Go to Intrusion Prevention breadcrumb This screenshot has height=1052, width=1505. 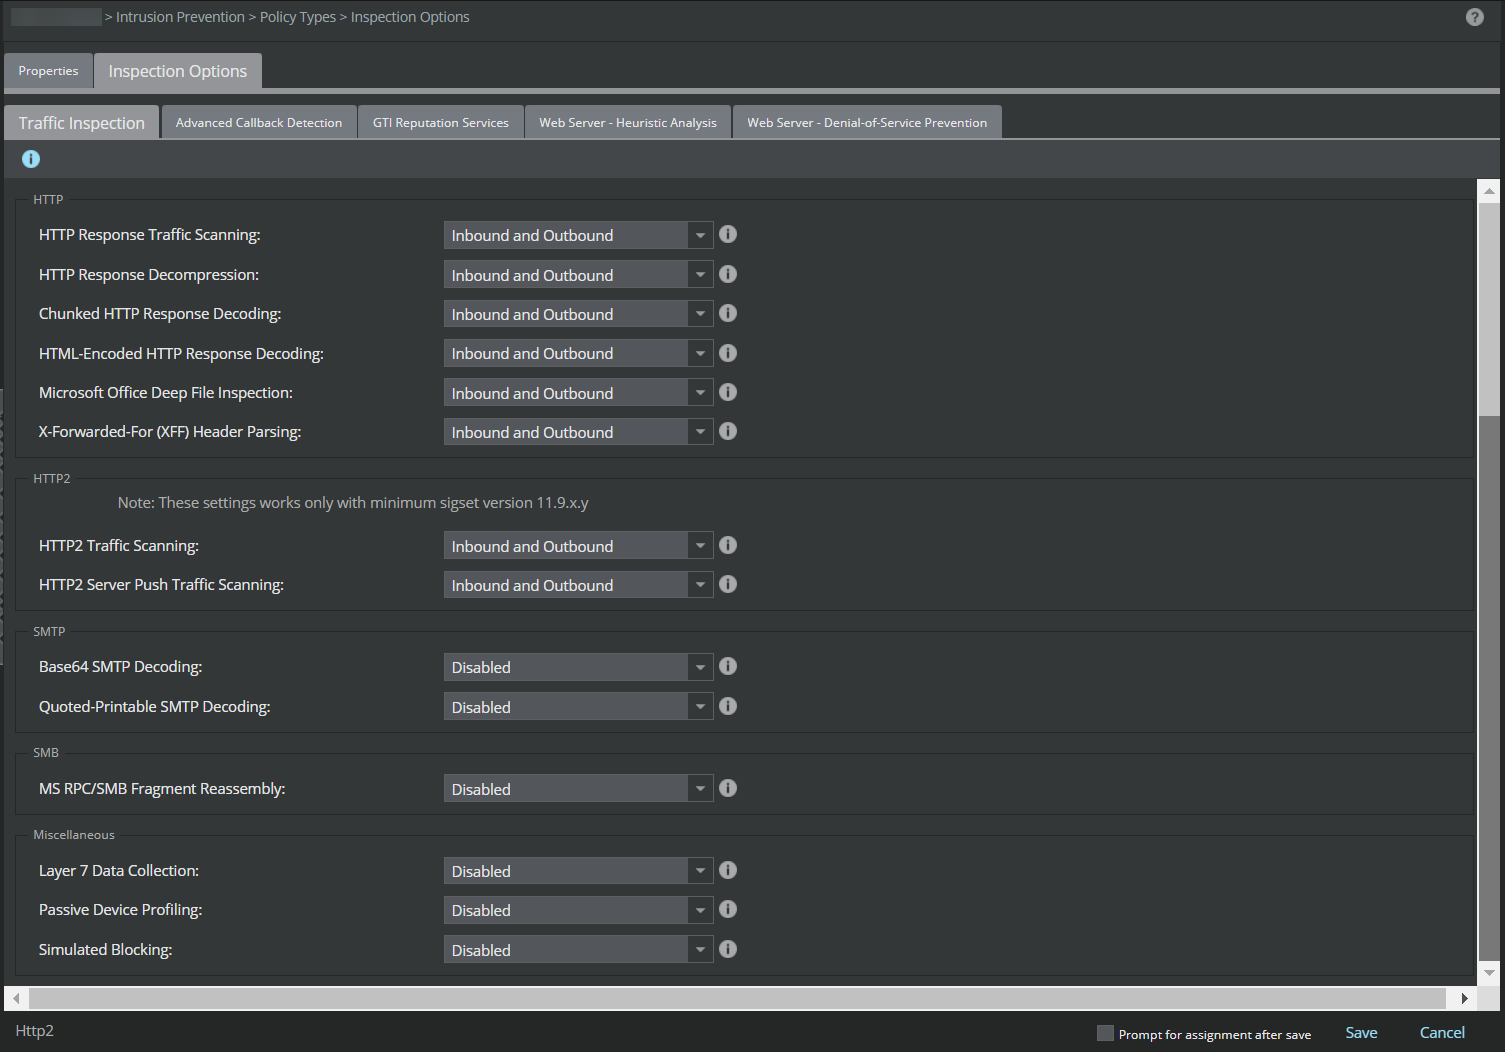pyautogui.click(x=180, y=17)
